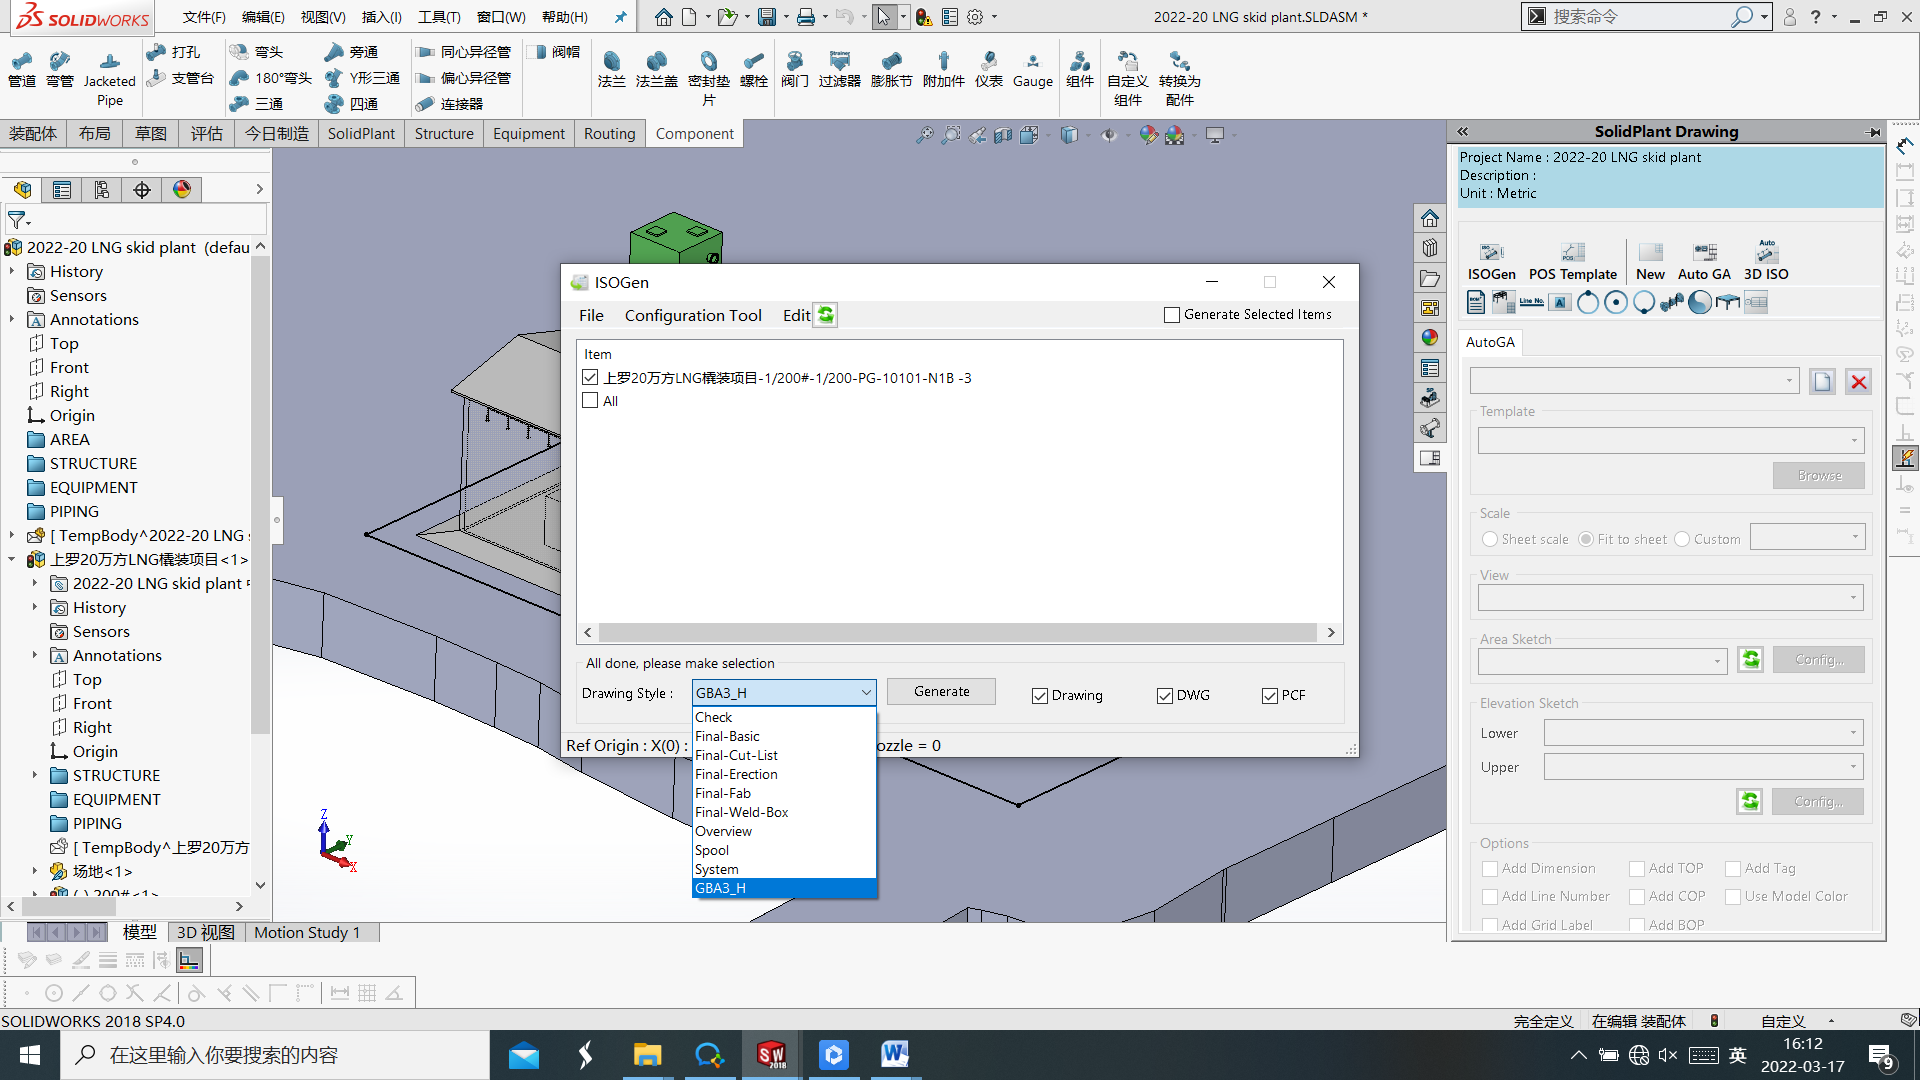Click the 过滤器 filter tool
The image size is (1920, 1080).
coord(840,69)
